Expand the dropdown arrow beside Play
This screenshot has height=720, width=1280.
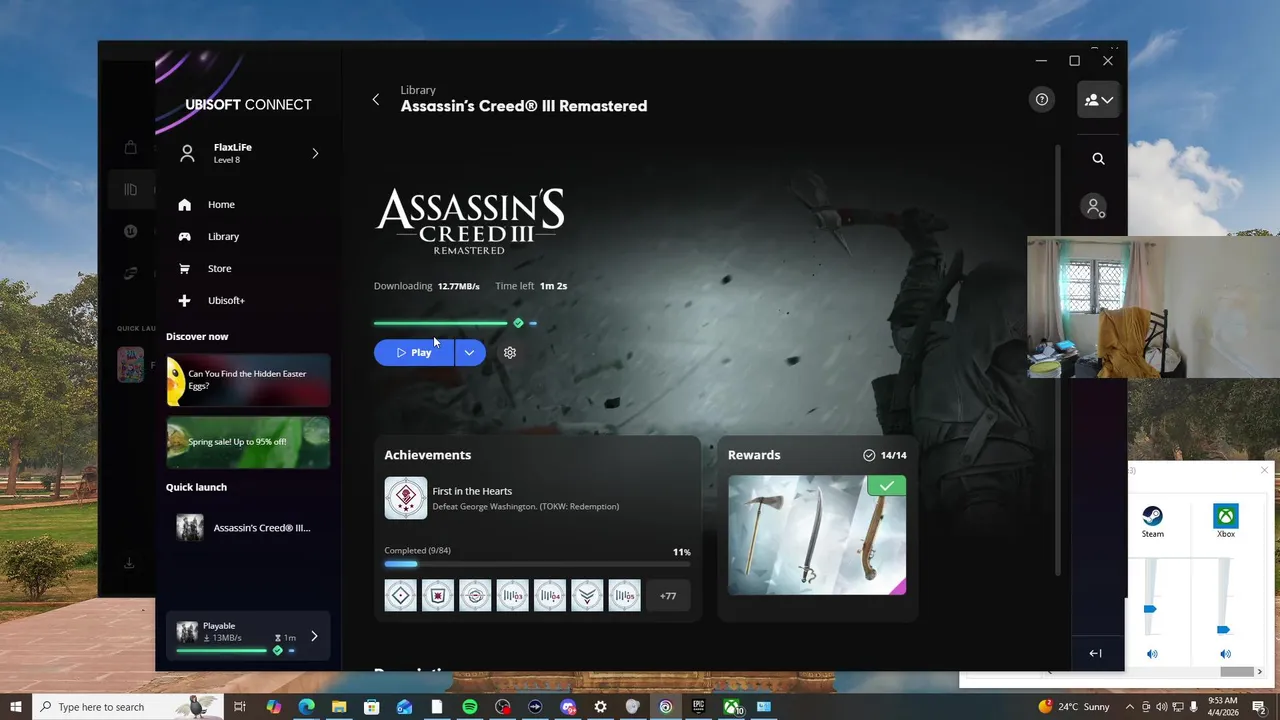pyautogui.click(x=470, y=352)
